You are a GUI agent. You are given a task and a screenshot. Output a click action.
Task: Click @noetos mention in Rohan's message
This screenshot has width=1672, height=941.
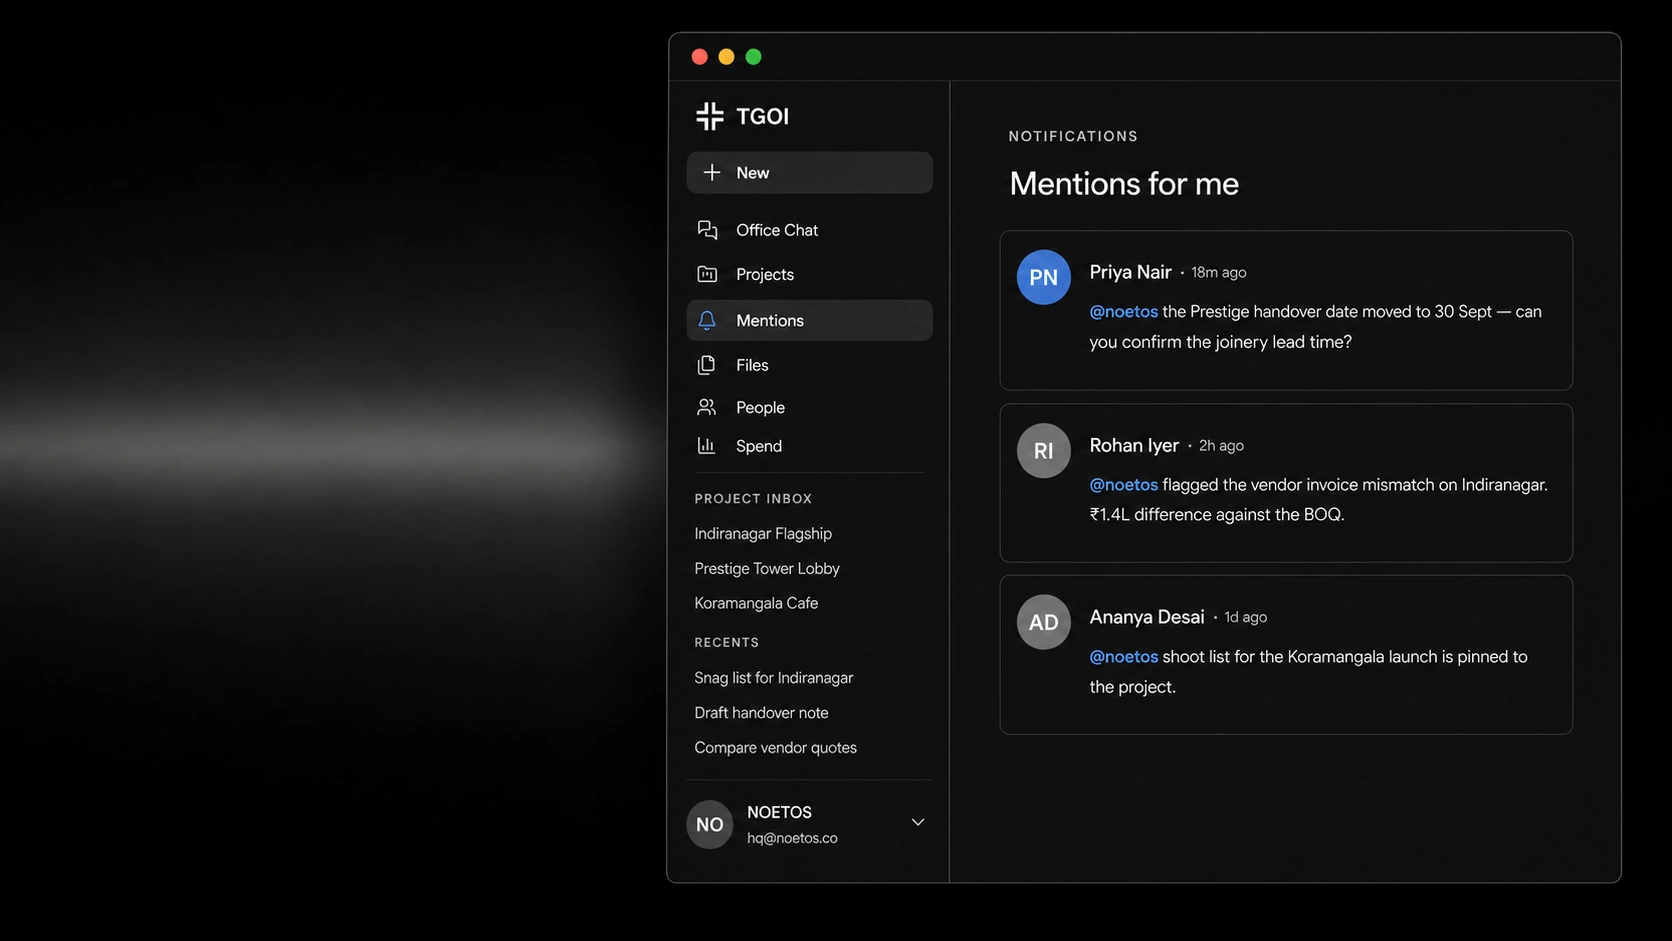point(1123,484)
